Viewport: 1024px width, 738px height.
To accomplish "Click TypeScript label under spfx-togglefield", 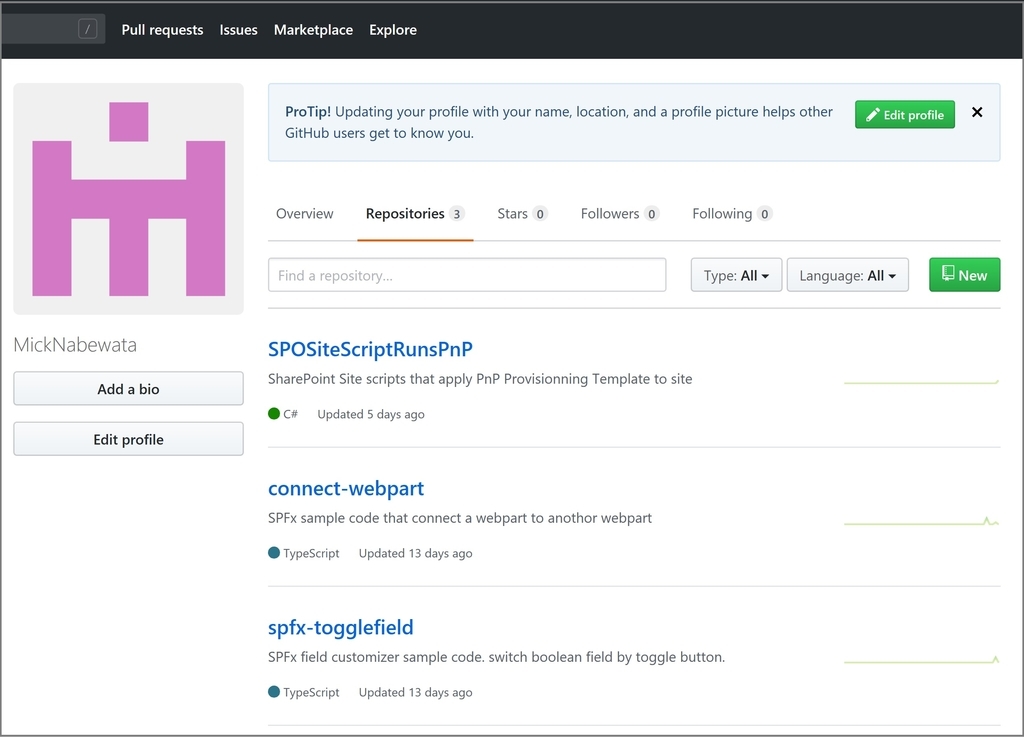I will point(312,692).
